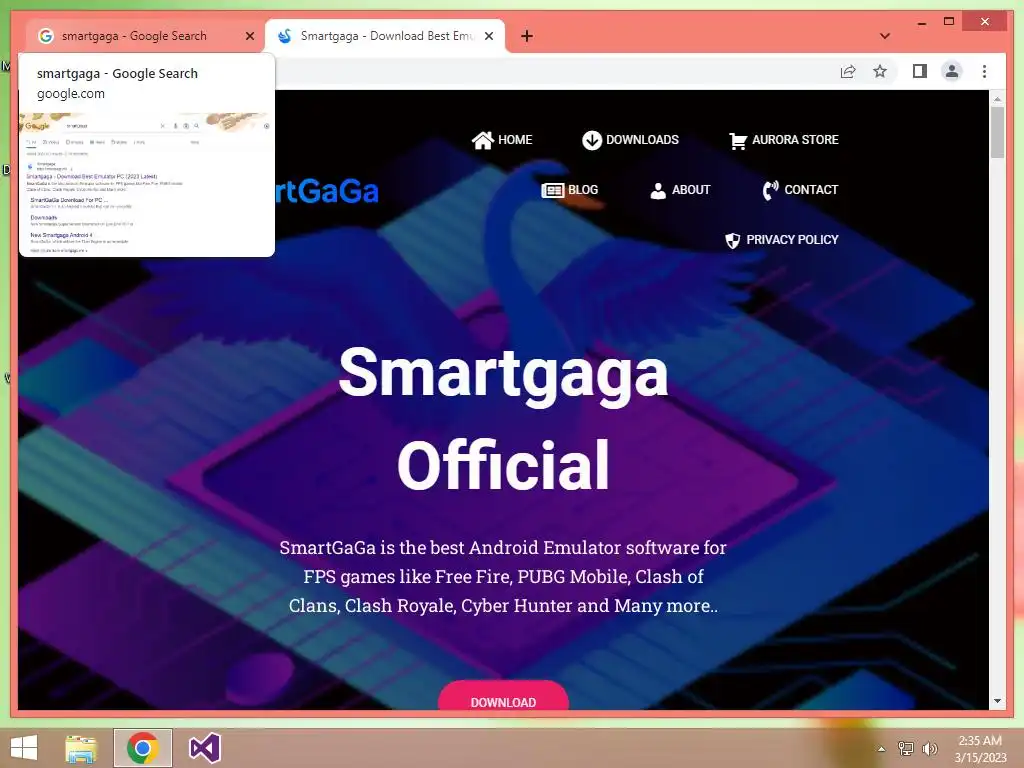Viewport: 1024px width, 768px height.
Task: Click the Google Search tab preview thumbnail
Action: pyautogui.click(x=147, y=184)
